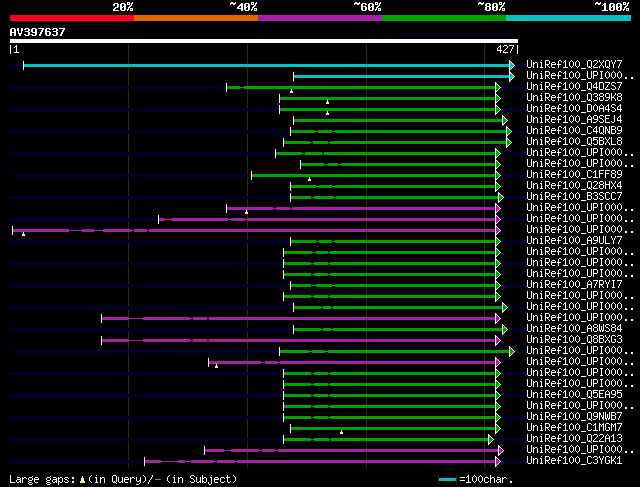Open the UniRef100_D0A4S4 hit label
Viewport: 640px width, 487px height.
(574, 108)
